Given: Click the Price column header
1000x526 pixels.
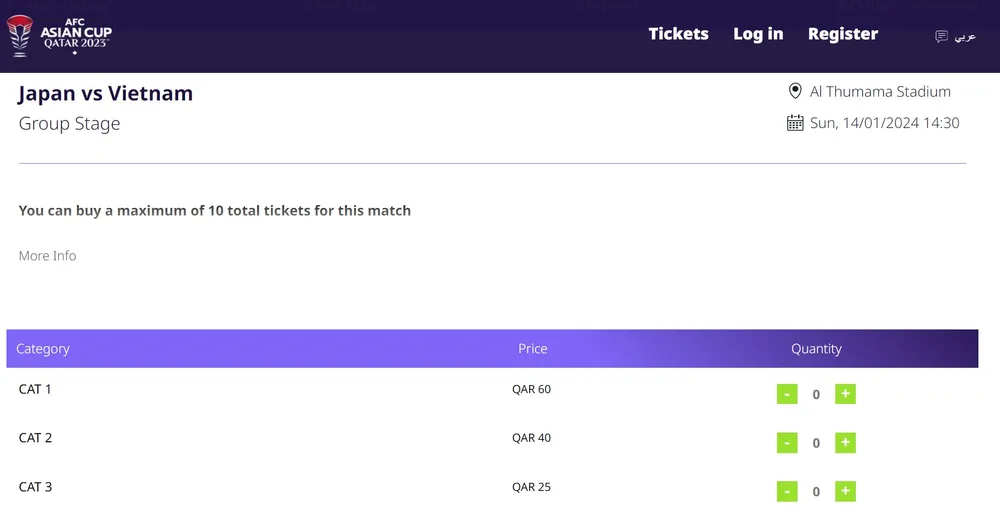Looking at the screenshot, I should pyautogui.click(x=532, y=349).
